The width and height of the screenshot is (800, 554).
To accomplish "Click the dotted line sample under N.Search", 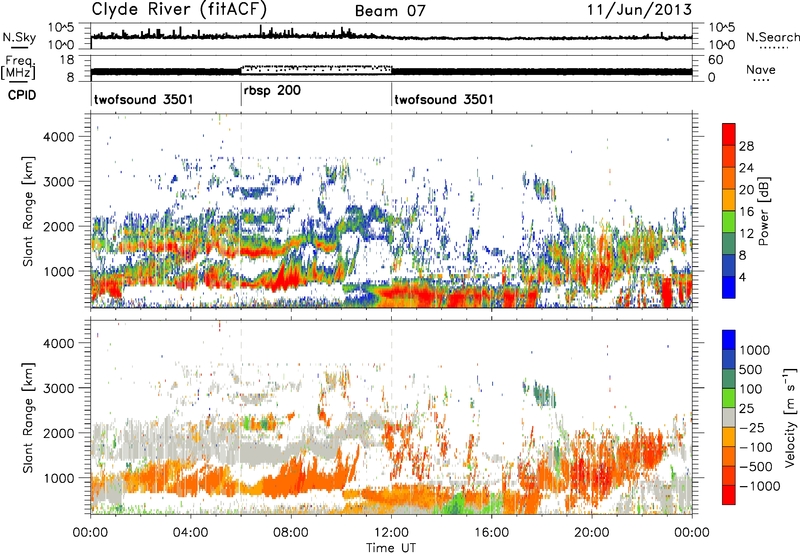I will point(773,48).
